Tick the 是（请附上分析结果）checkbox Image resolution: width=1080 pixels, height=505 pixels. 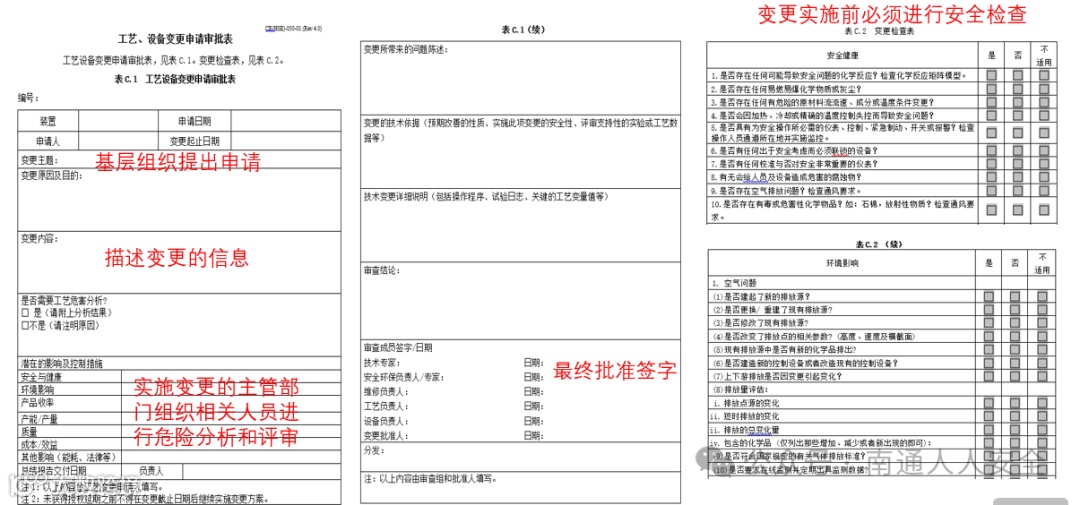pyautogui.click(x=25, y=313)
